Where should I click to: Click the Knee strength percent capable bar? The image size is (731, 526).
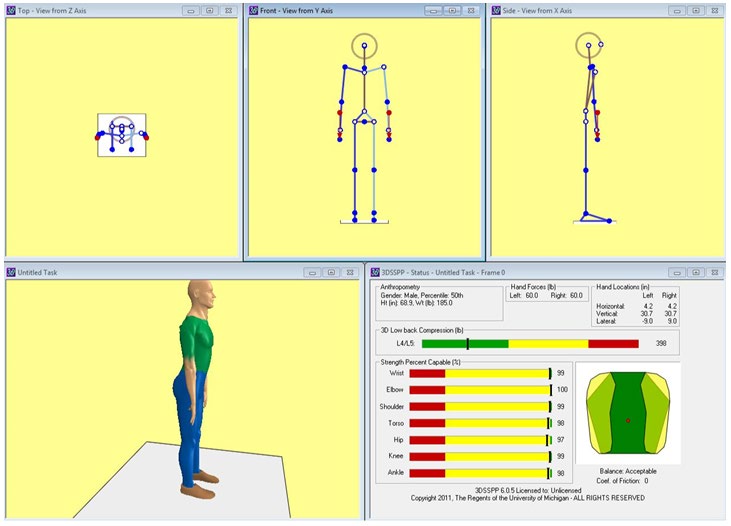coord(480,456)
